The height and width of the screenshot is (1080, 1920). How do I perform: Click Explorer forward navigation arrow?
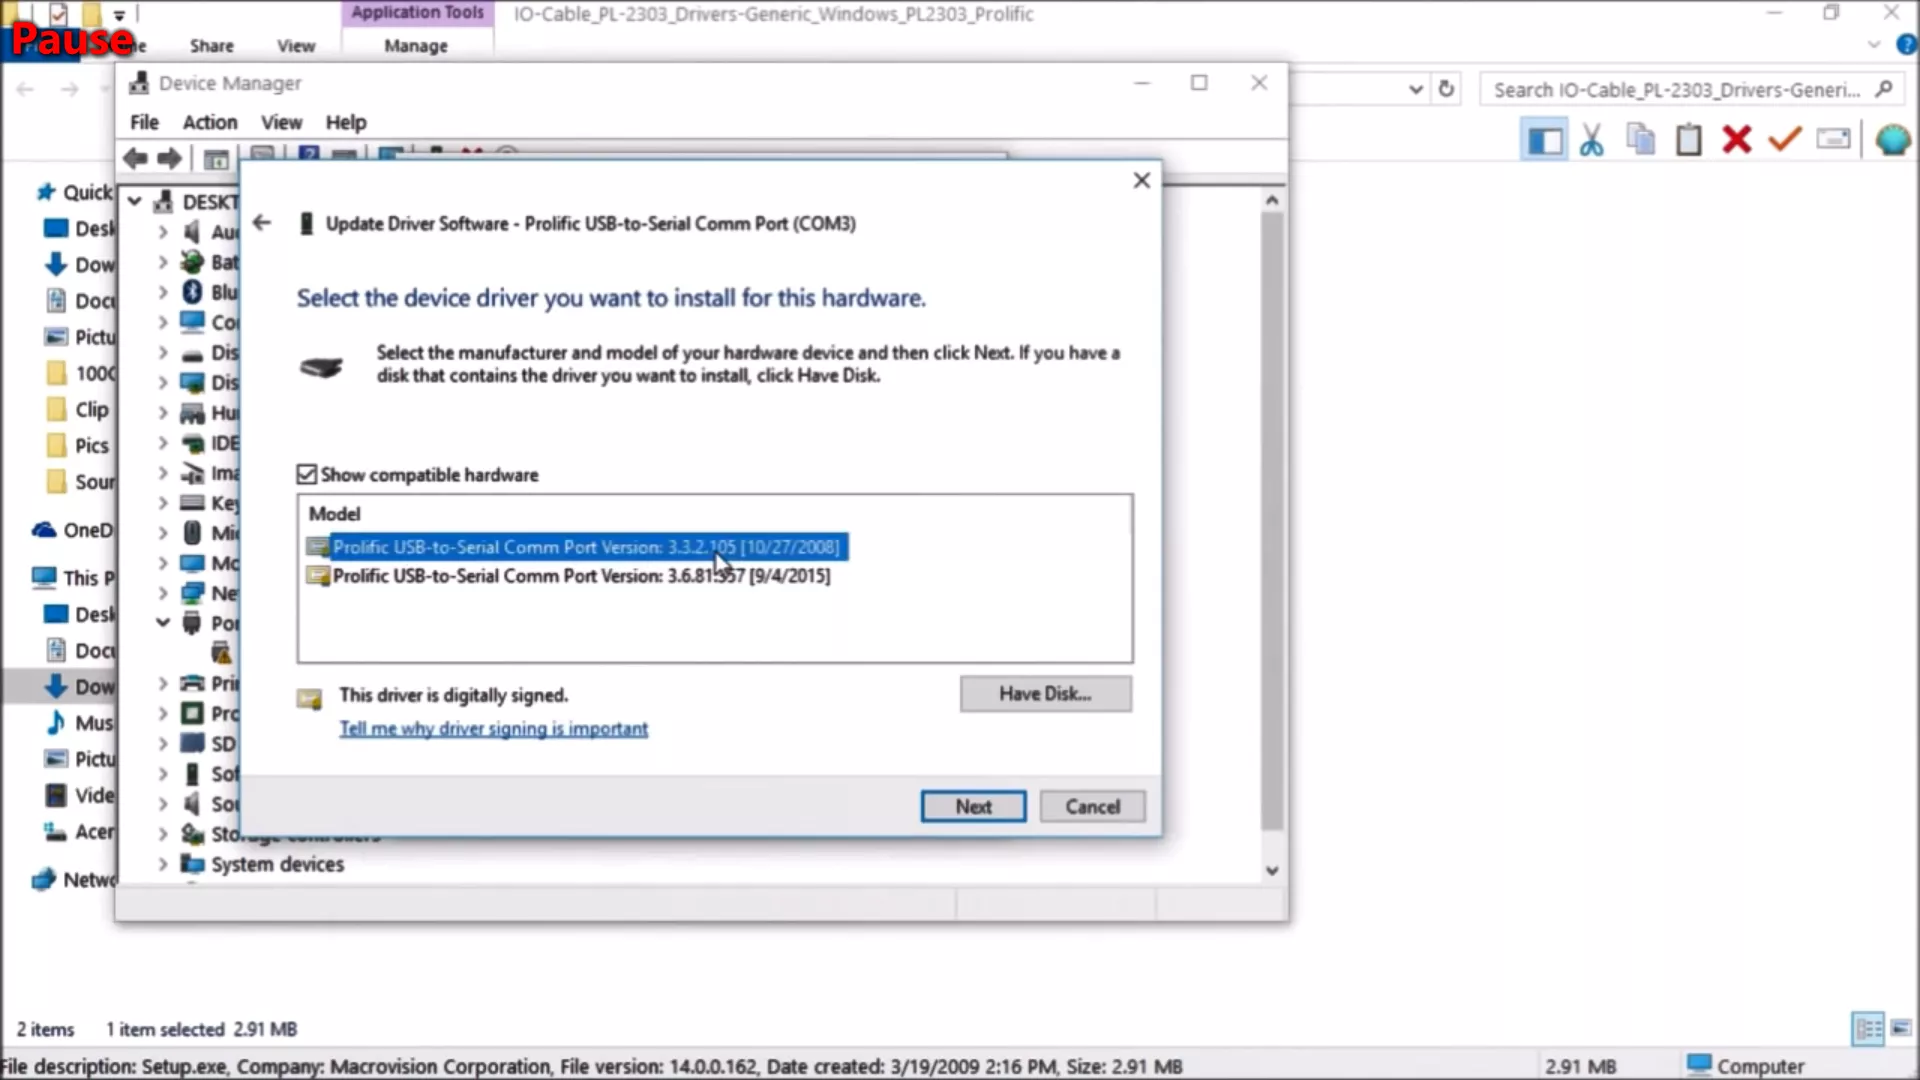pyautogui.click(x=69, y=90)
